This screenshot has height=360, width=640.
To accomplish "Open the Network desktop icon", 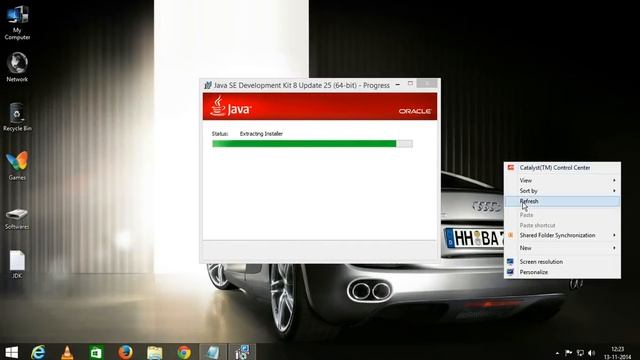I will click(17, 67).
